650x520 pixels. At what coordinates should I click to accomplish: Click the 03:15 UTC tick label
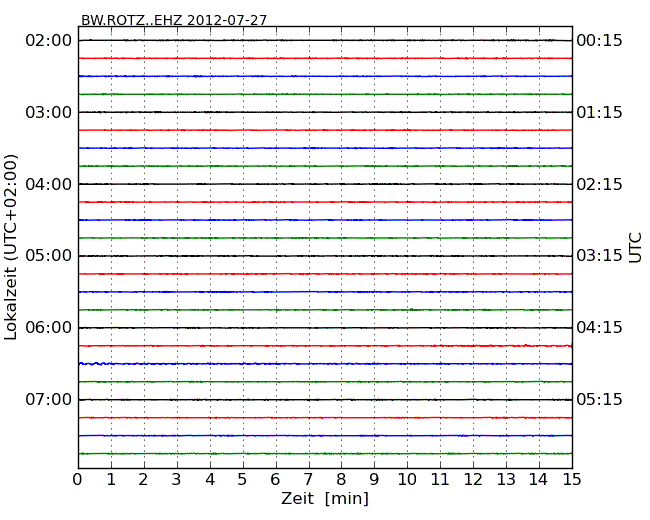pyautogui.click(x=600, y=256)
